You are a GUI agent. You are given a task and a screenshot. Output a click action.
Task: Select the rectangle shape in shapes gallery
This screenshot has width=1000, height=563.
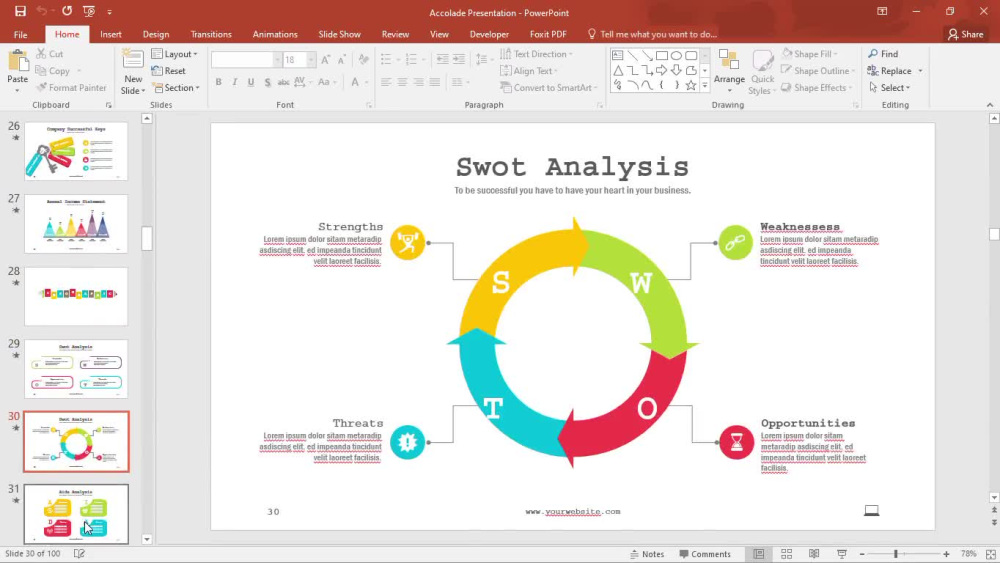(662, 55)
